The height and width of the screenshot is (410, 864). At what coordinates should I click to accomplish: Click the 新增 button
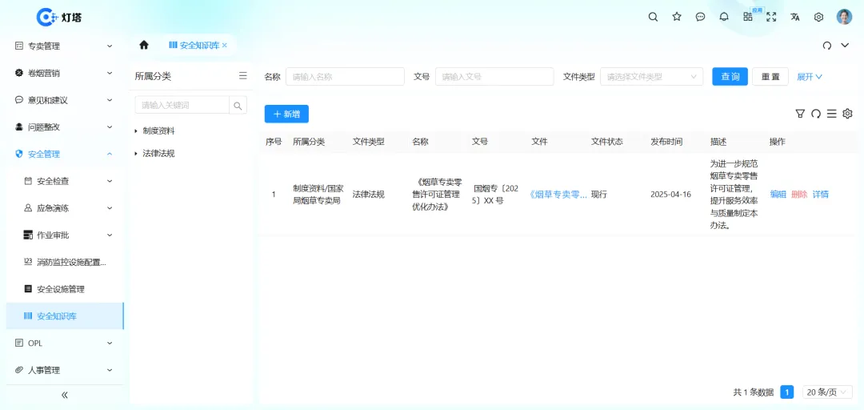coord(287,114)
